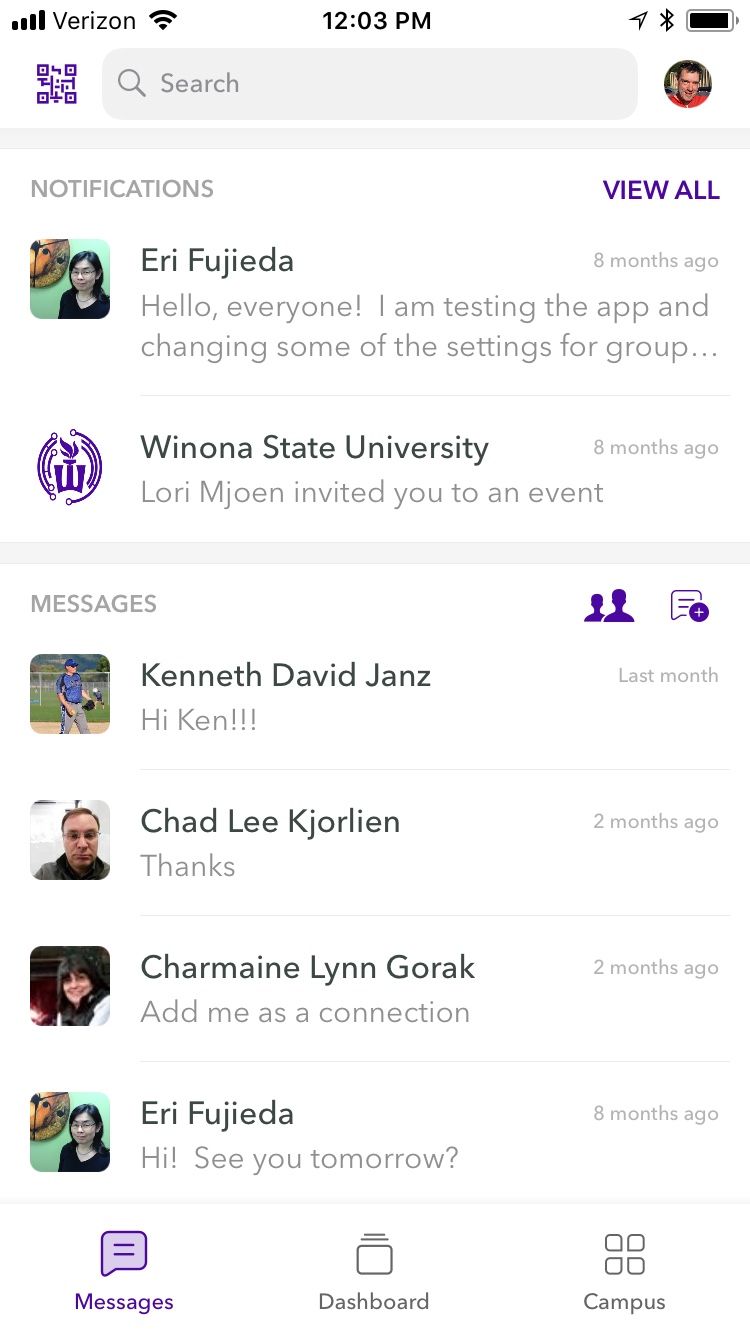This screenshot has width=750, height=1334.
Task: Open Charmaine Lynn Gorak's message
Action: [x=428, y=988]
